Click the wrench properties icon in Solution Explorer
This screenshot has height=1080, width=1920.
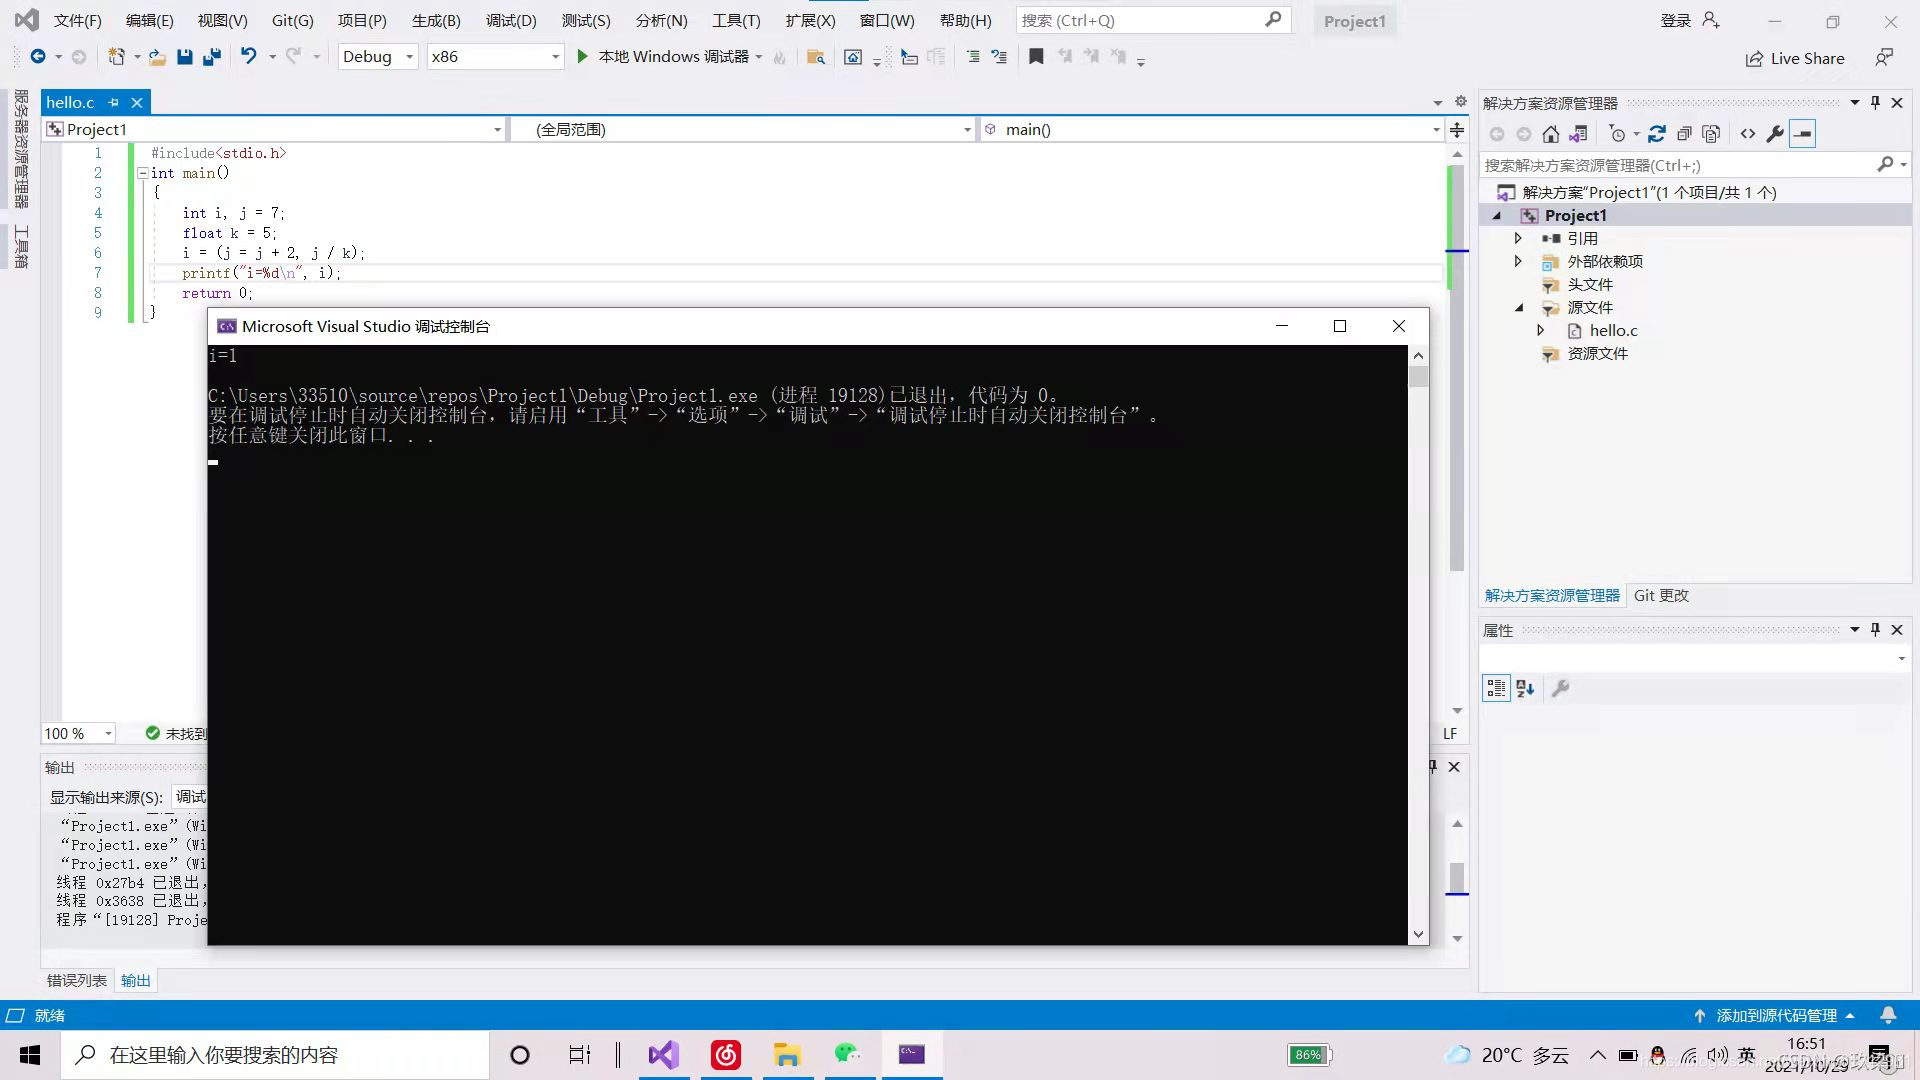pyautogui.click(x=1775, y=134)
